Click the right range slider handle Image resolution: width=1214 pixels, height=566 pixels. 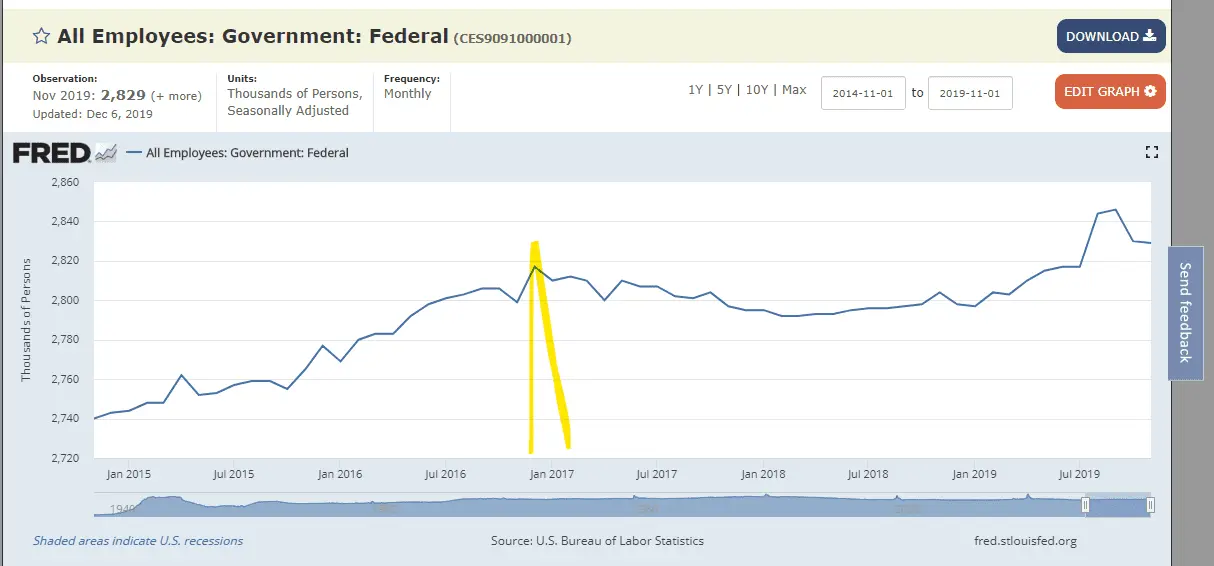coord(1150,506)
